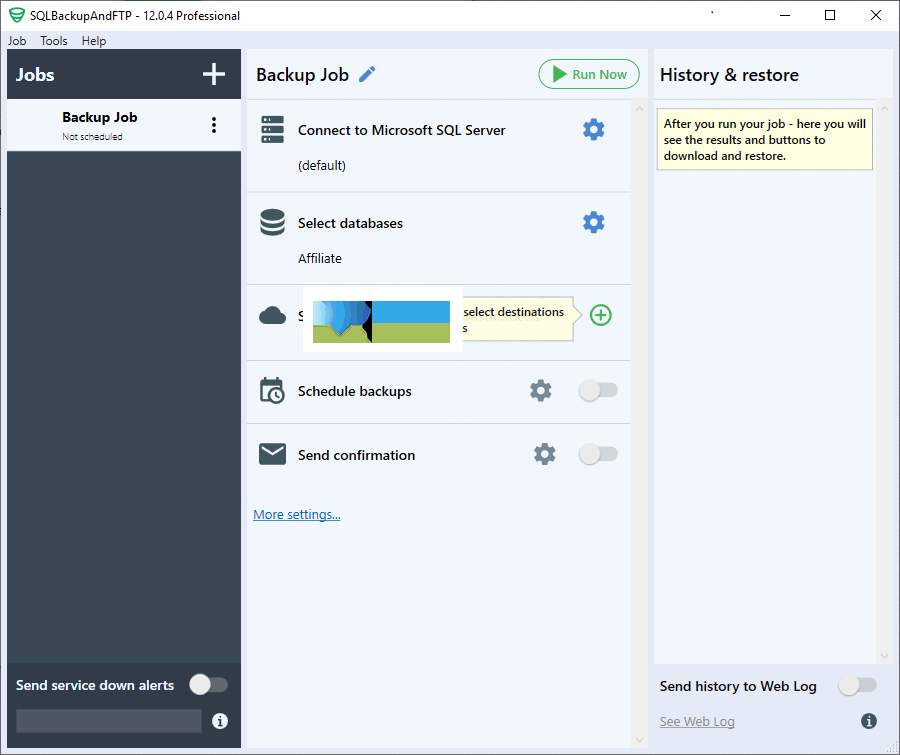Image resolution: width=900 pixels, height=755 pixels.
Task: Click the select destinations tooltip
Action: pyautogui.click(x=519, y=319)
